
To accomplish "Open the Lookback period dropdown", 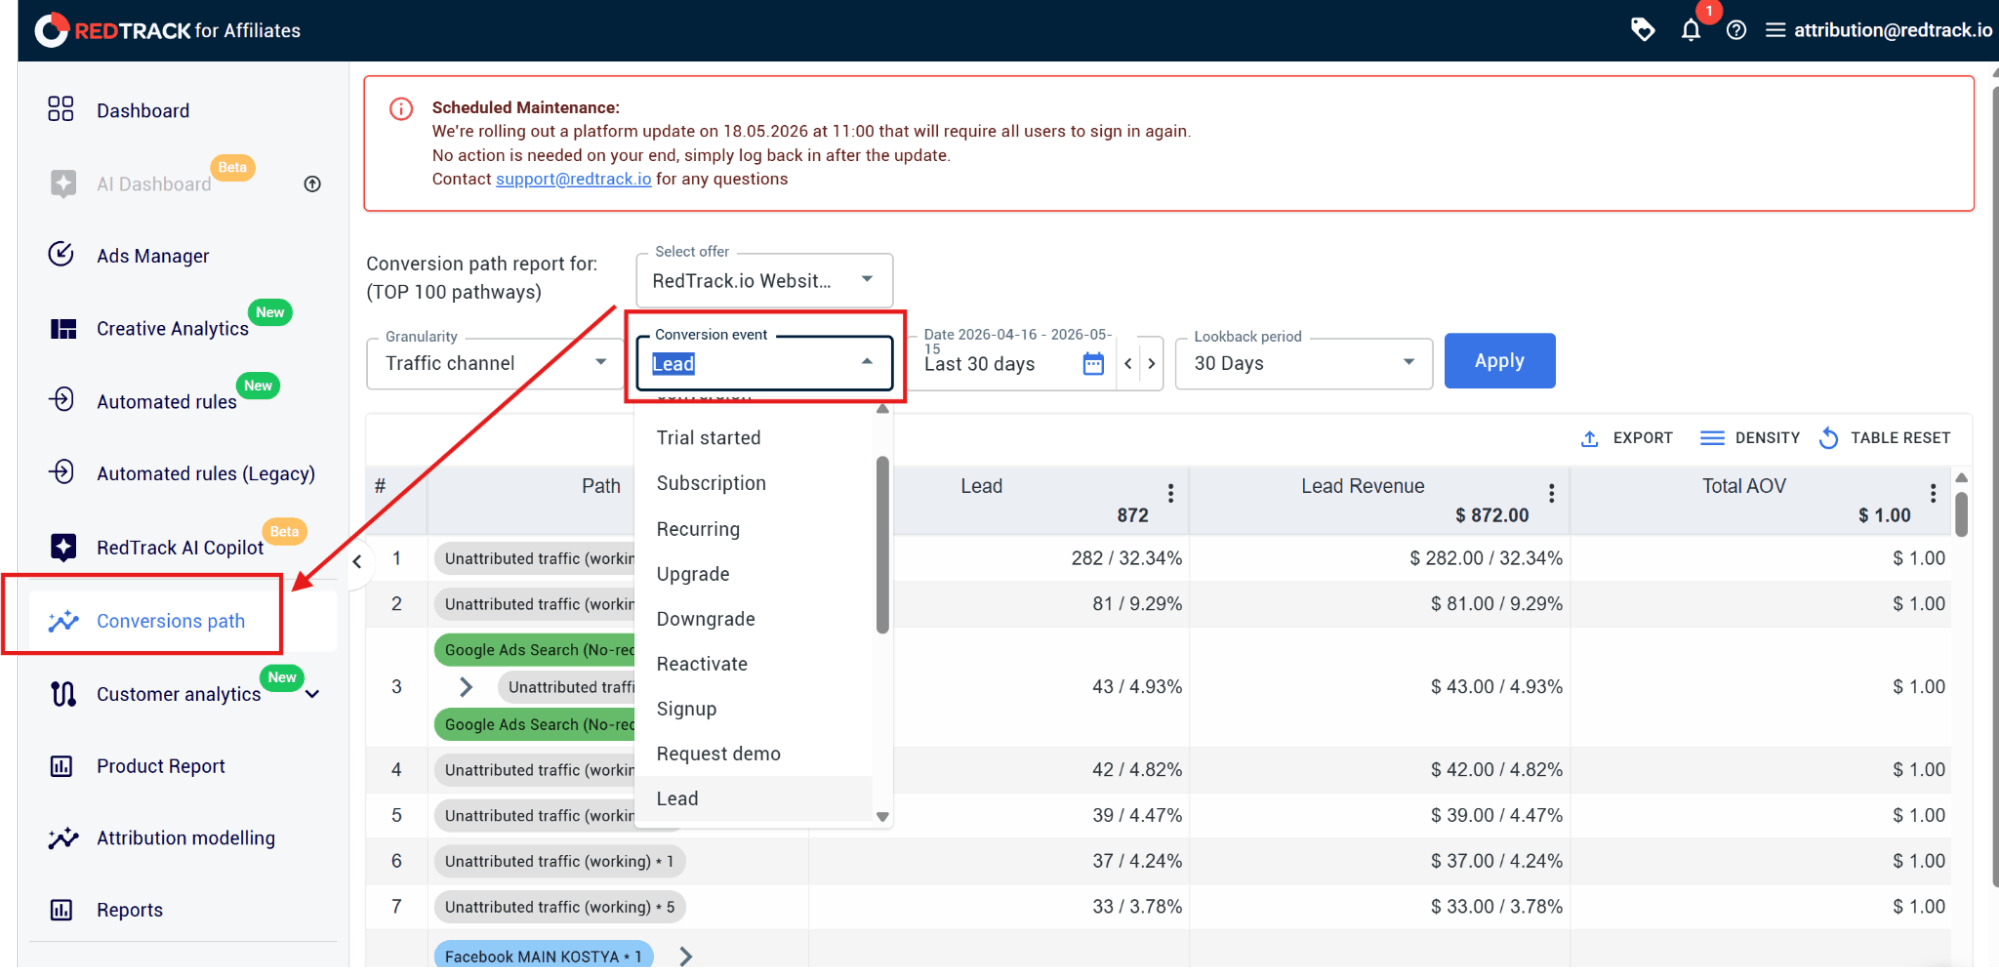I will pos(1303,364).
